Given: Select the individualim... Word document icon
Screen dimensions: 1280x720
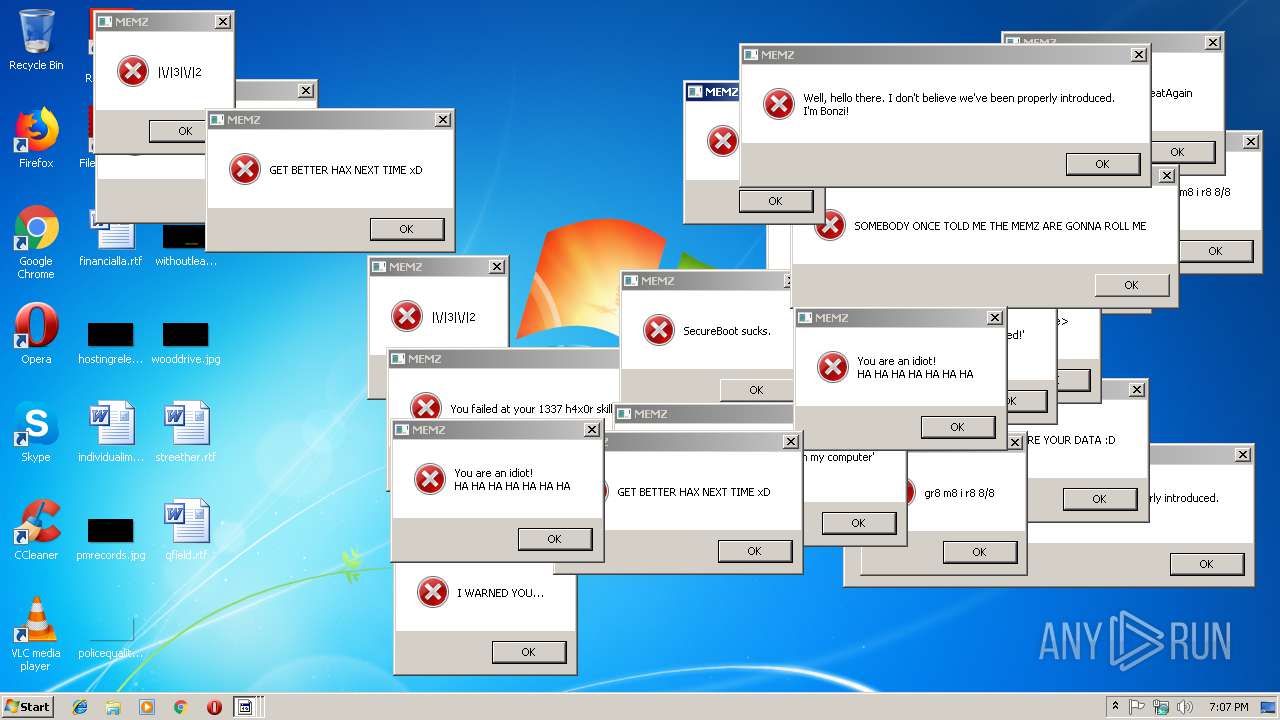Looking at the screenshot, I should pyautogui.click(x=111, y=432).
